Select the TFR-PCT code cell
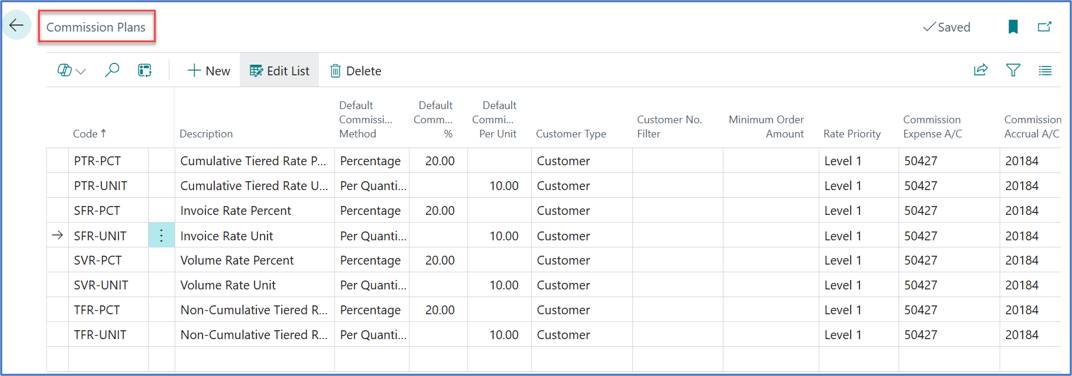Viewport: 1072px width, 376px height. (108, 310)
